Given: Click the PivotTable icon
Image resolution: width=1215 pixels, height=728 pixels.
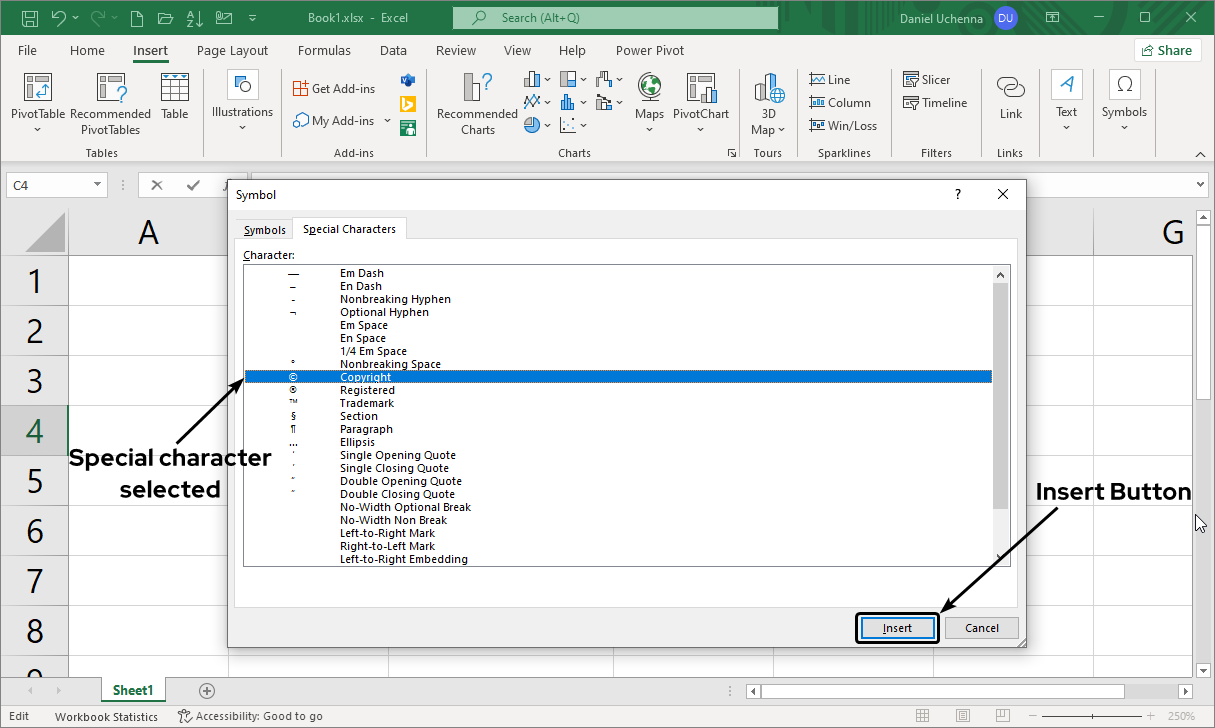Looking at the screenshot, I should click(x=37, y=89).
